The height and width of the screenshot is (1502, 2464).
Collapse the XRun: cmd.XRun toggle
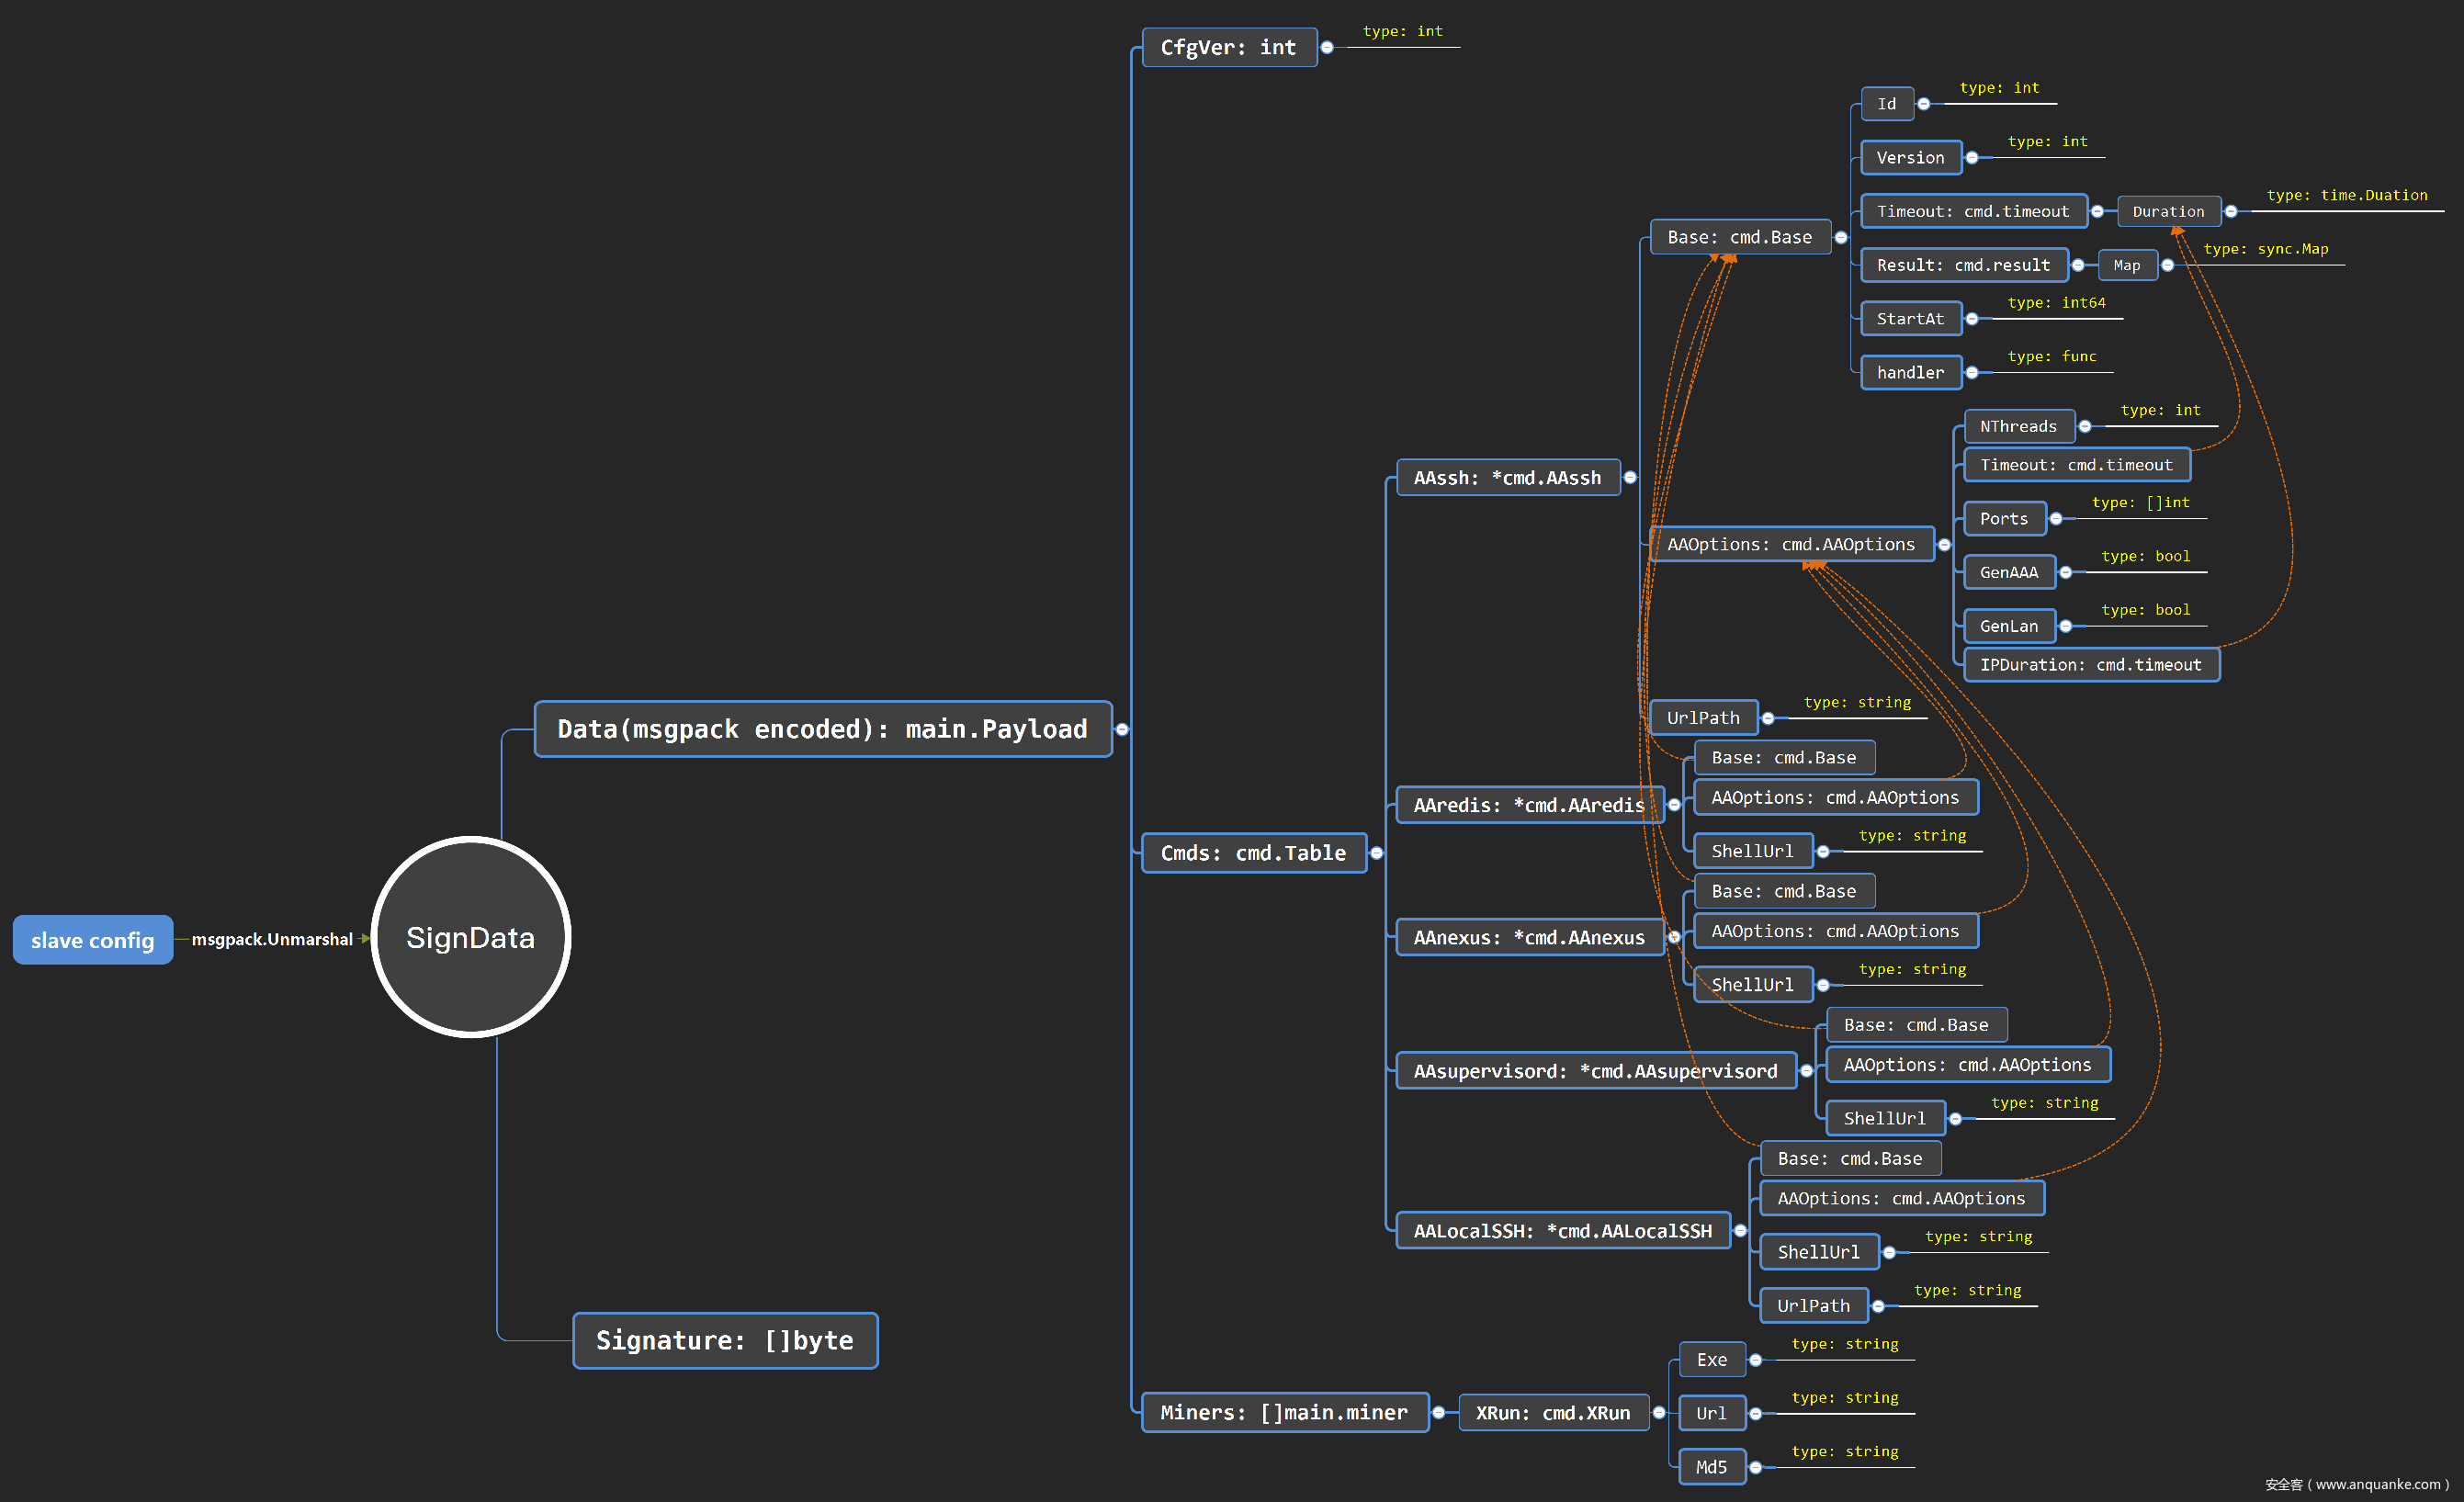pyautogui.click(x=1659, y=1412)
